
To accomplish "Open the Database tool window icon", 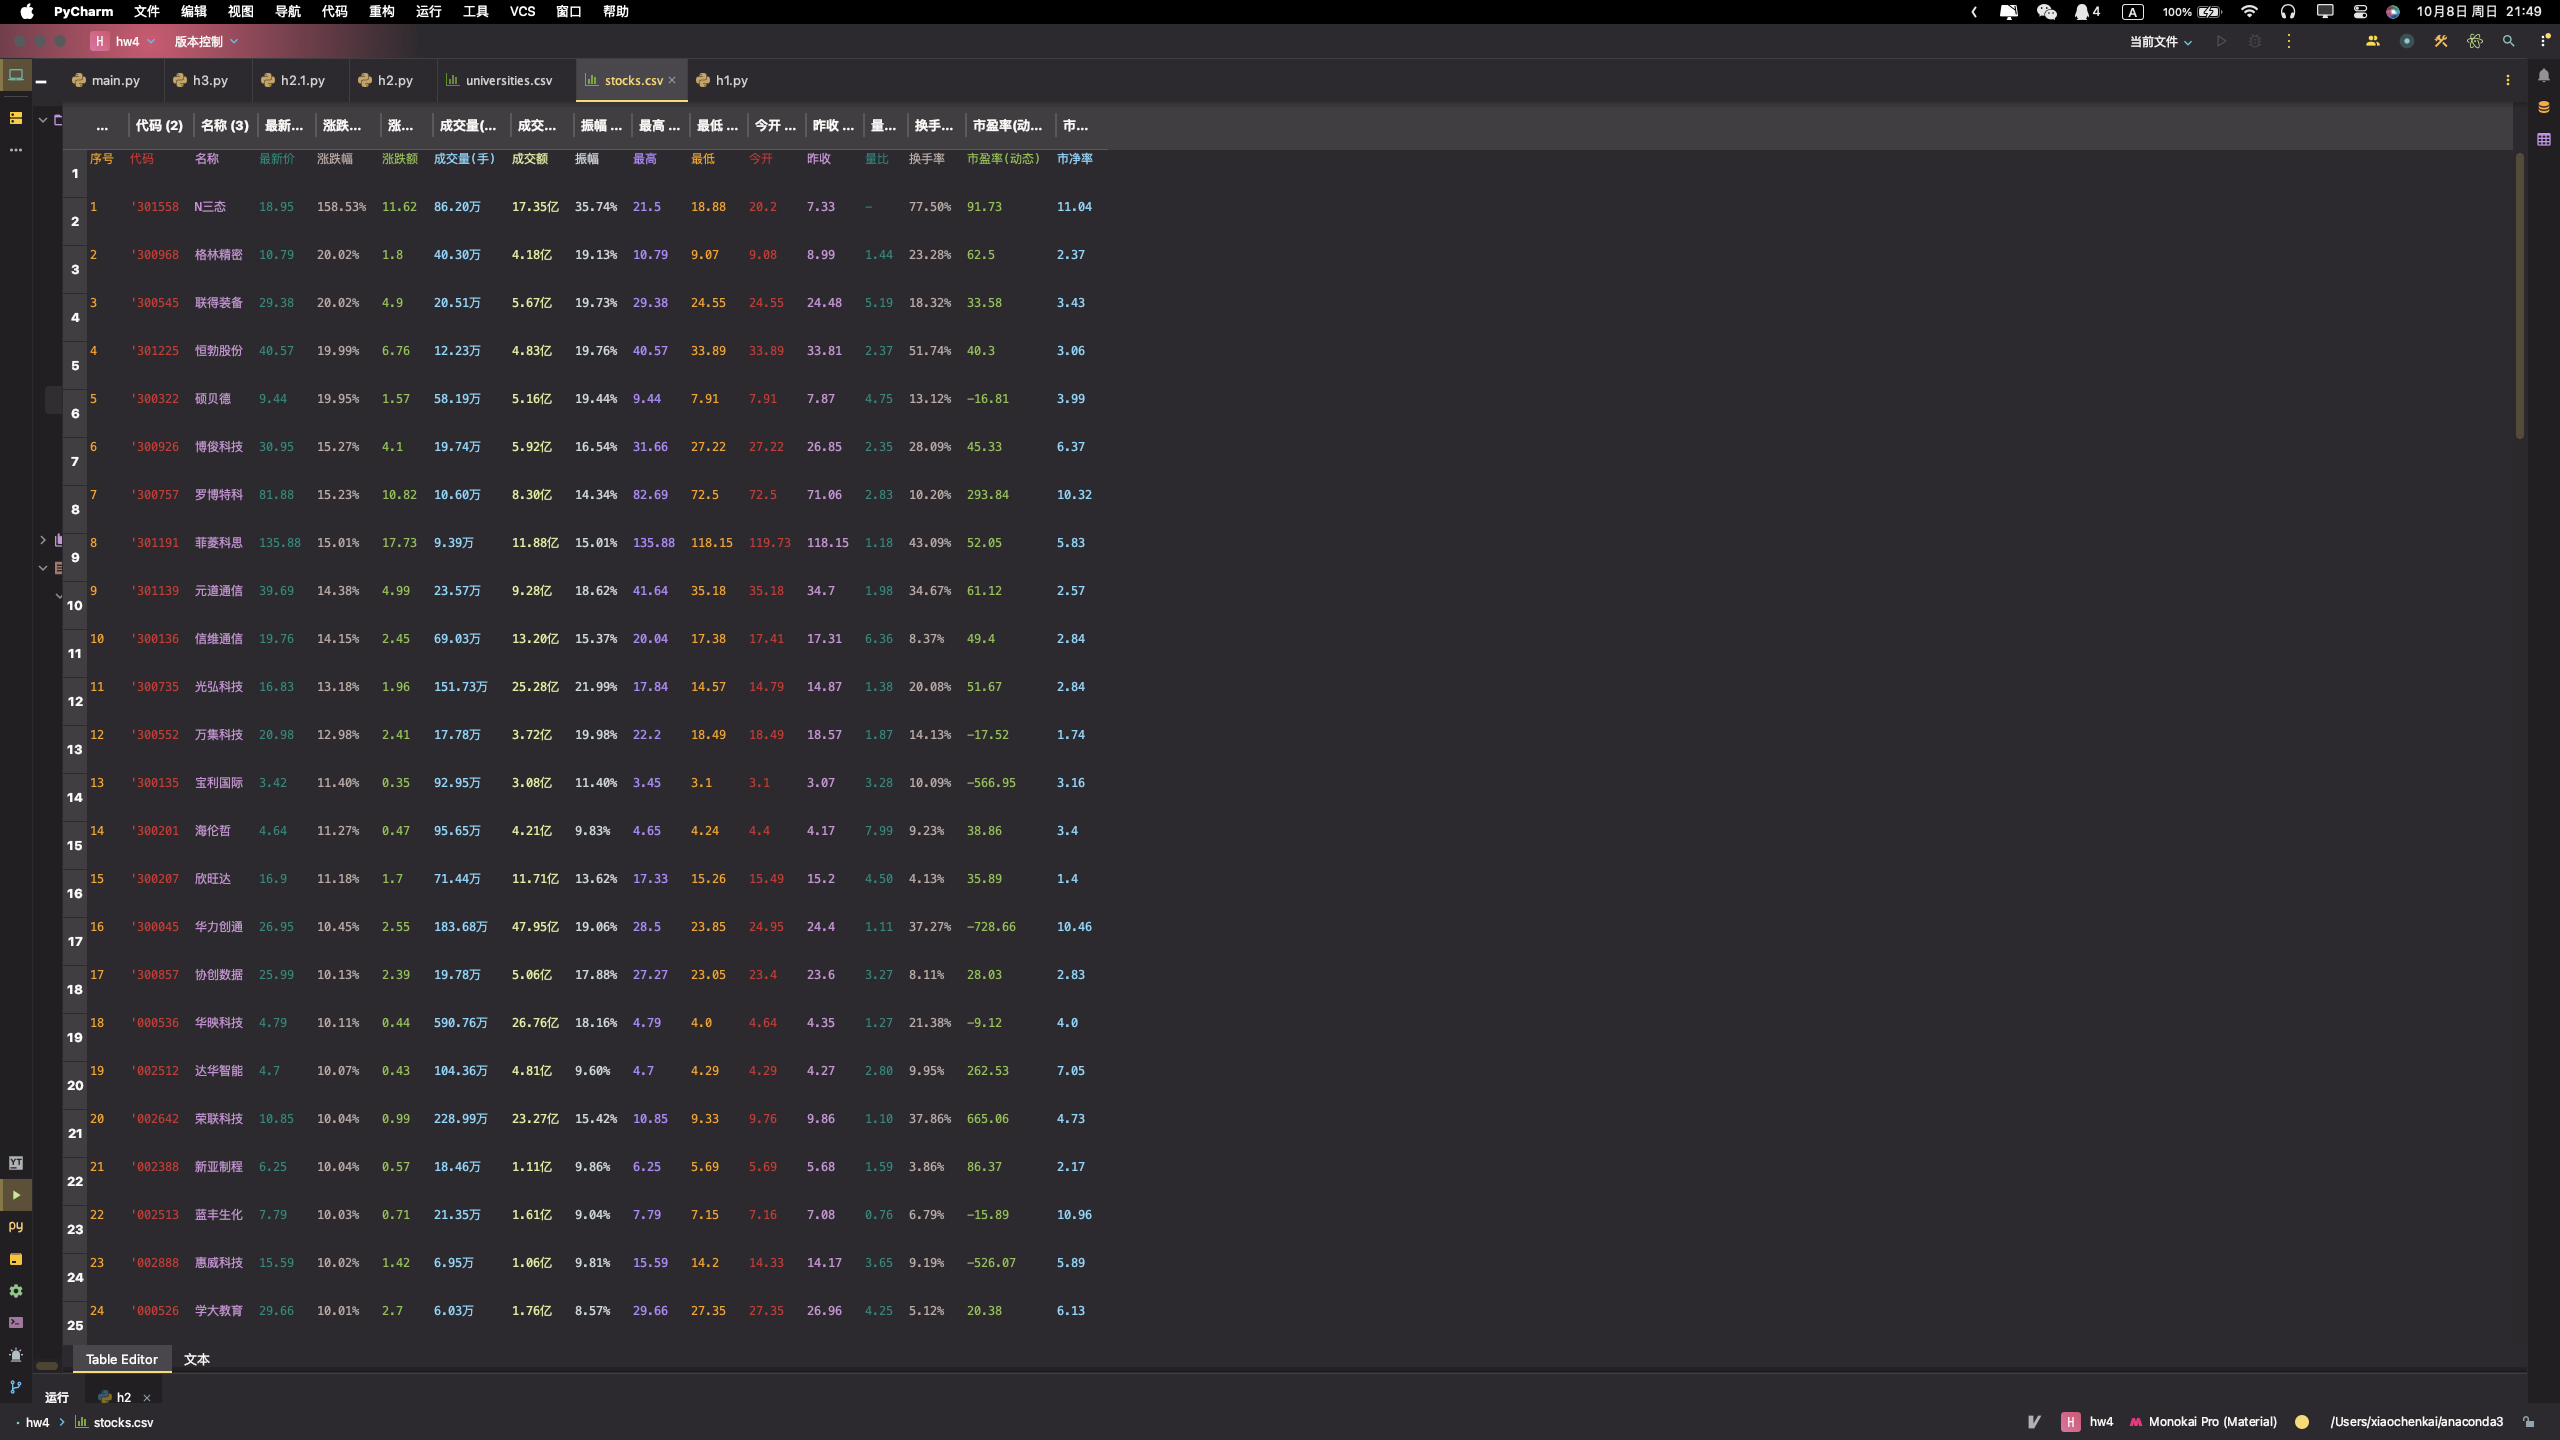I will 2544,107.
